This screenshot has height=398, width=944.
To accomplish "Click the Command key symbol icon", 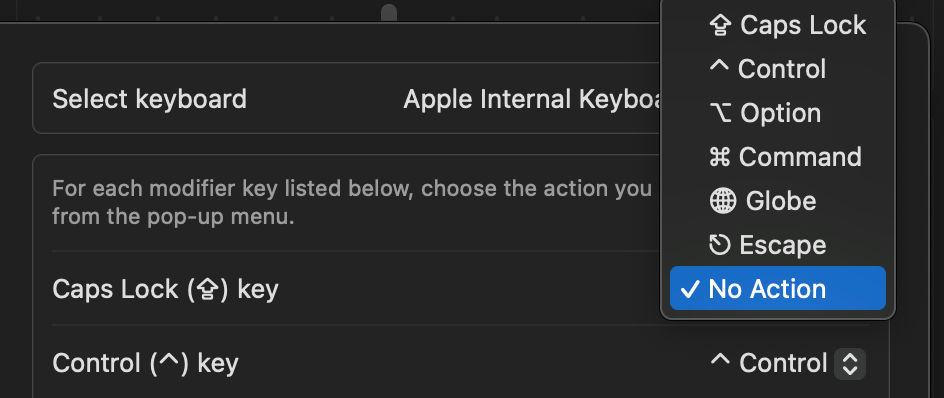I will 719,157.
